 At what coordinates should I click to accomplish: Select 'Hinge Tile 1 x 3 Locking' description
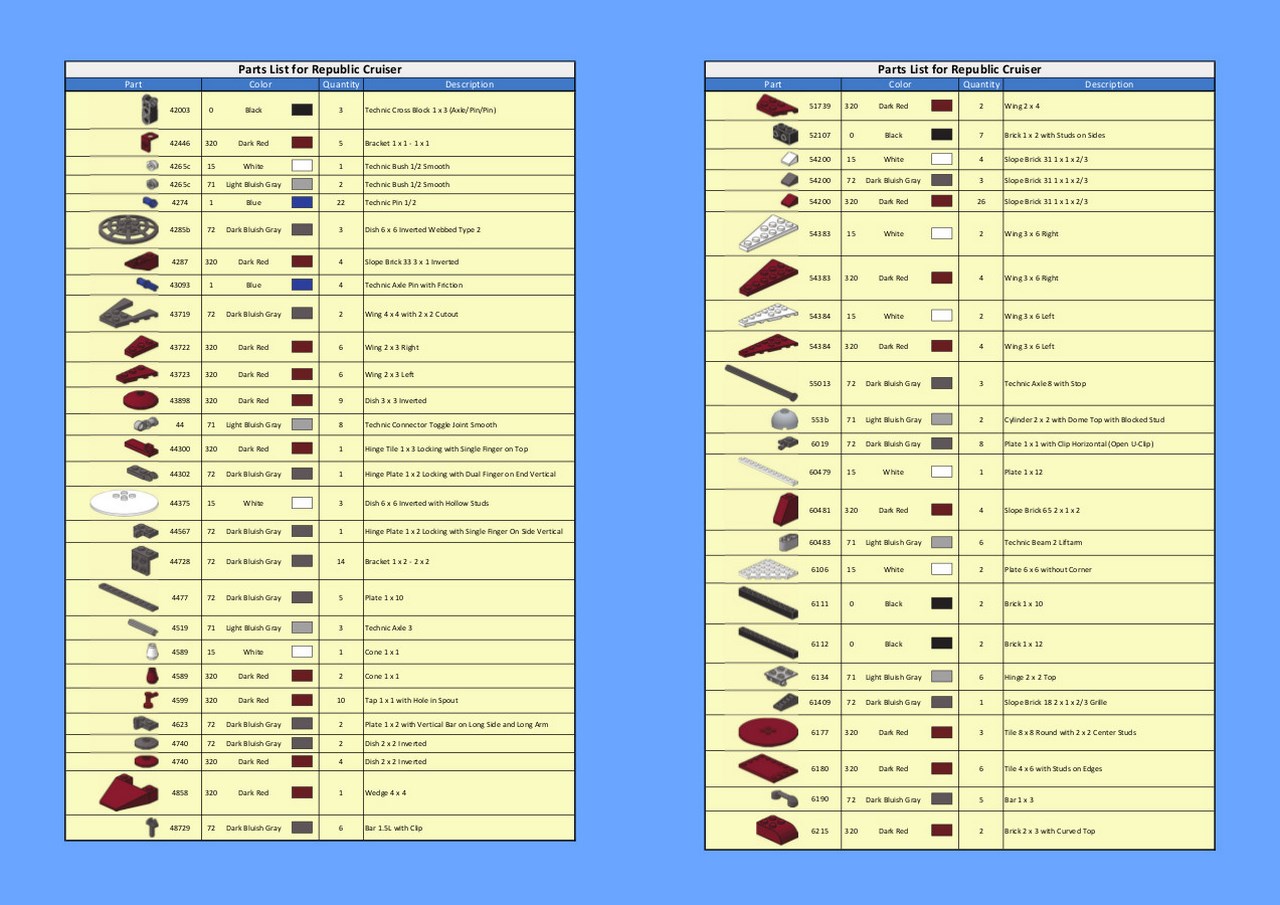[446, 449]
